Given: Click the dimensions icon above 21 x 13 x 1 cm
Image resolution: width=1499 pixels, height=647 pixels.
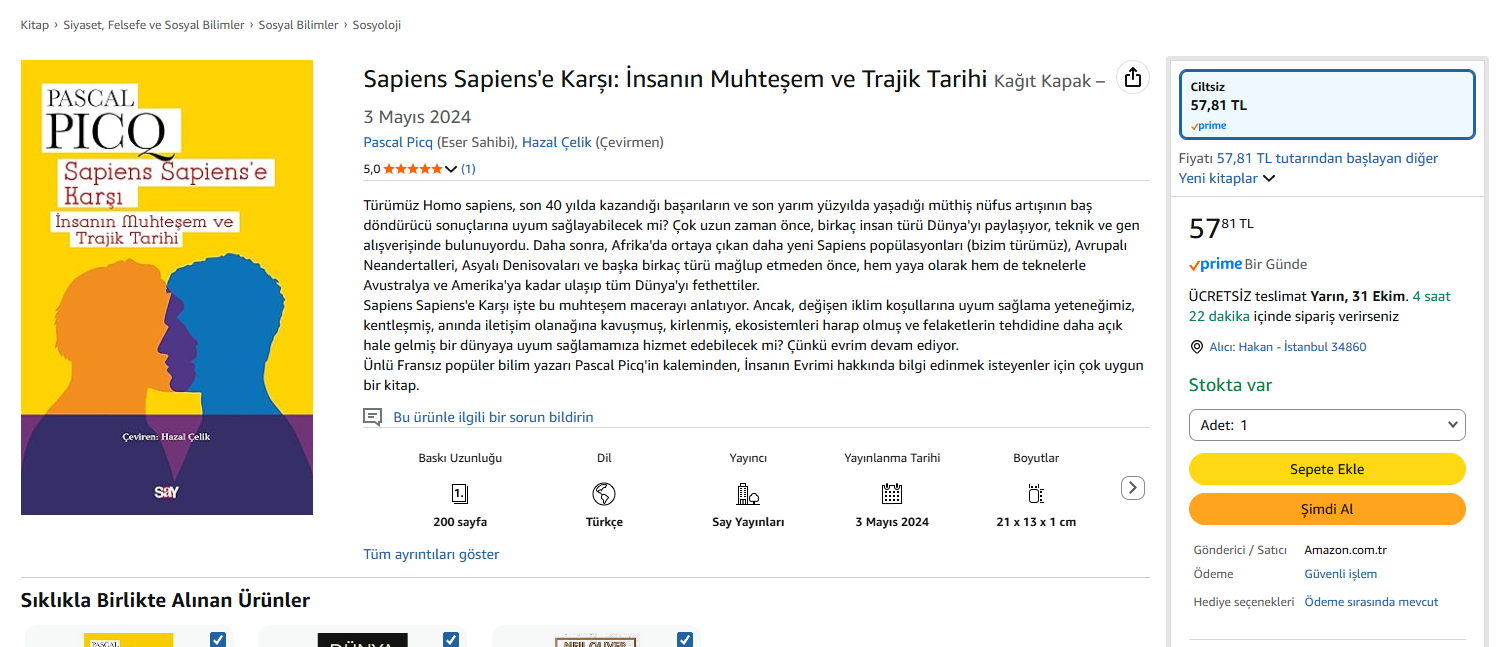Looking at the screenshot, I should pos(1036,493).
